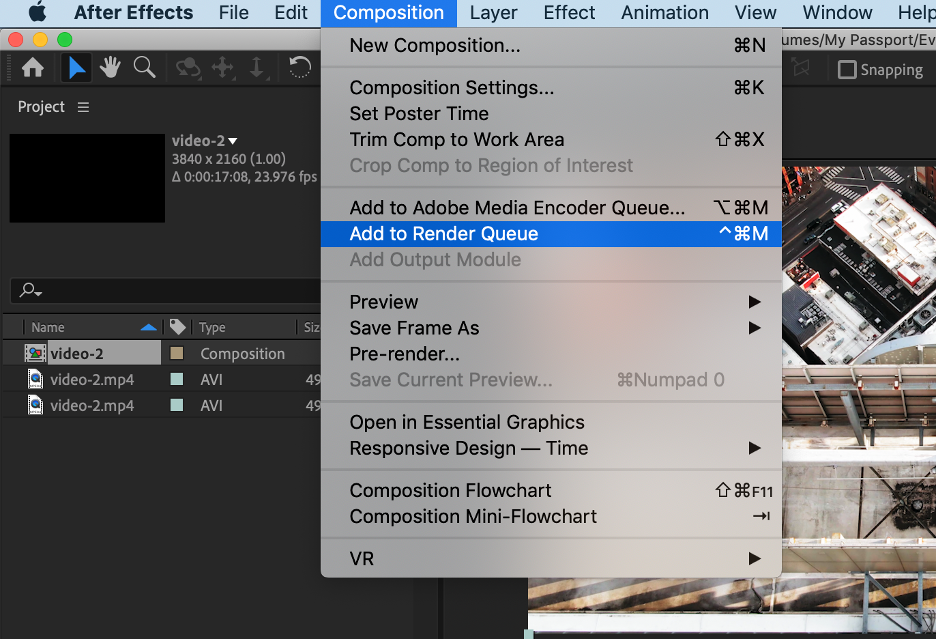Viewport: 936px width, 640px height.
Task: Enable the Snapping checkbox
Action: (847, 70)
